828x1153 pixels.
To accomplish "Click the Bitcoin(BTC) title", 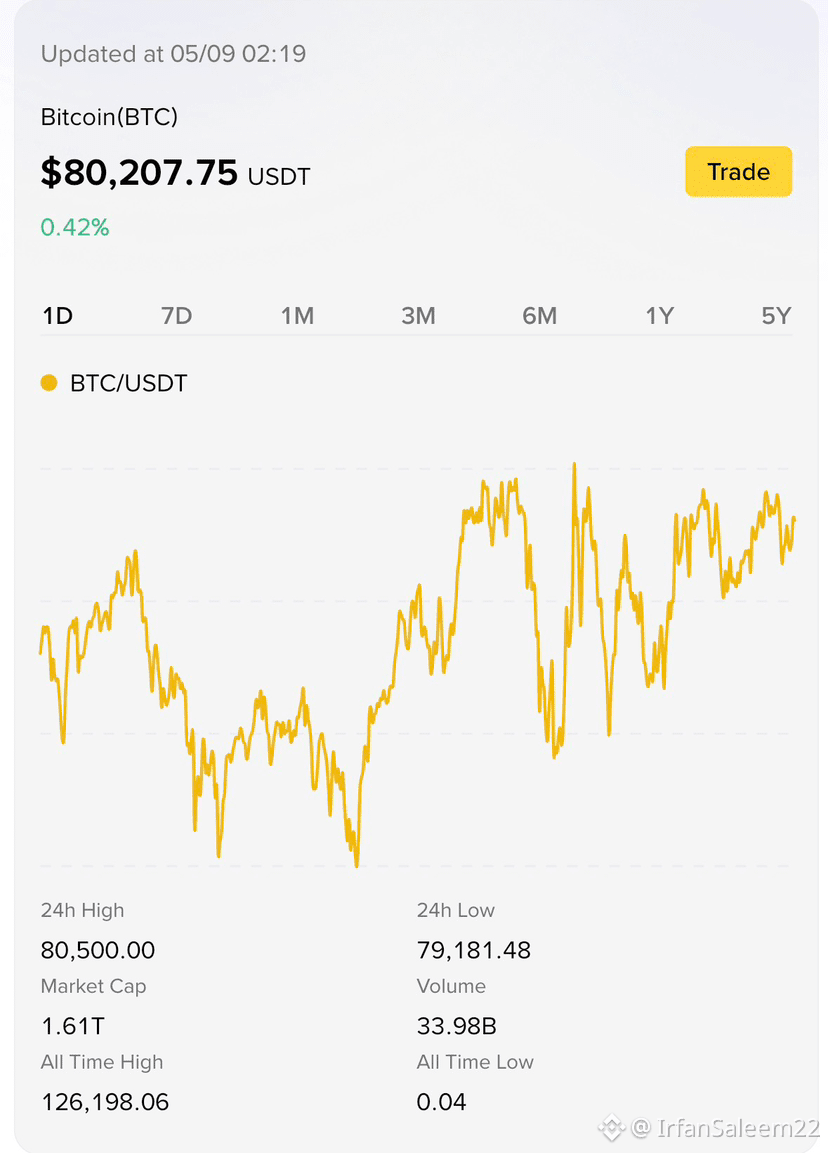I will (x=109, y=117).
